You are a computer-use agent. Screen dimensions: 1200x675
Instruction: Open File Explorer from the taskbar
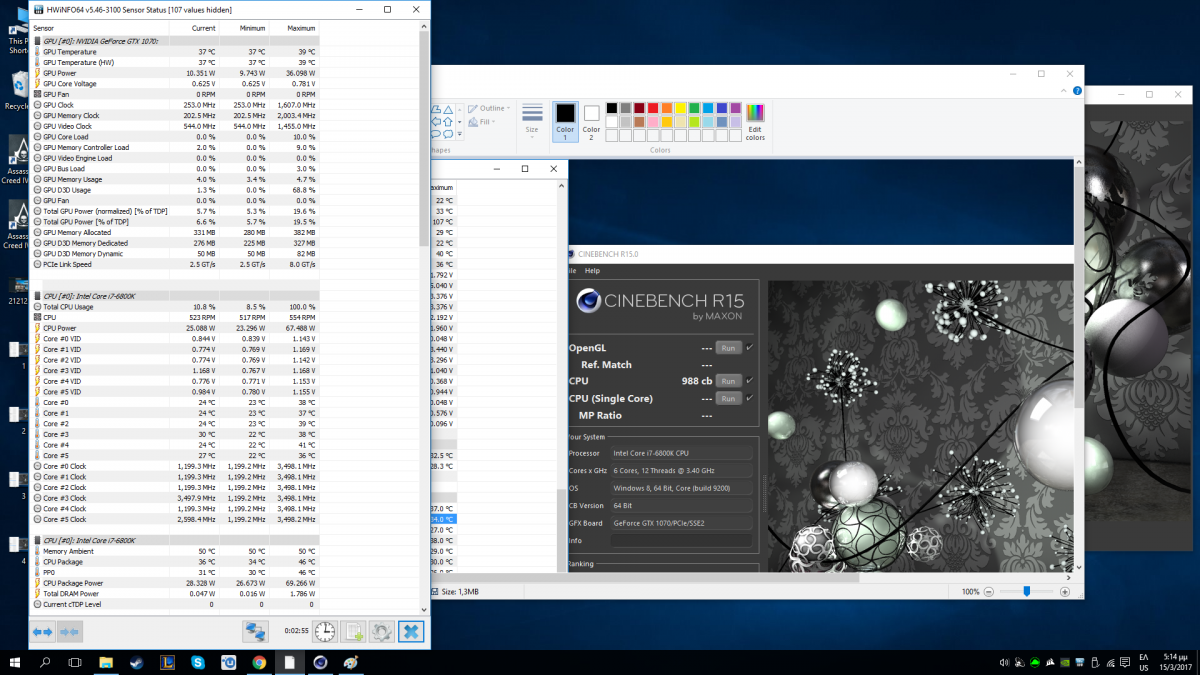pyautogui.click(x=106, y=661)
